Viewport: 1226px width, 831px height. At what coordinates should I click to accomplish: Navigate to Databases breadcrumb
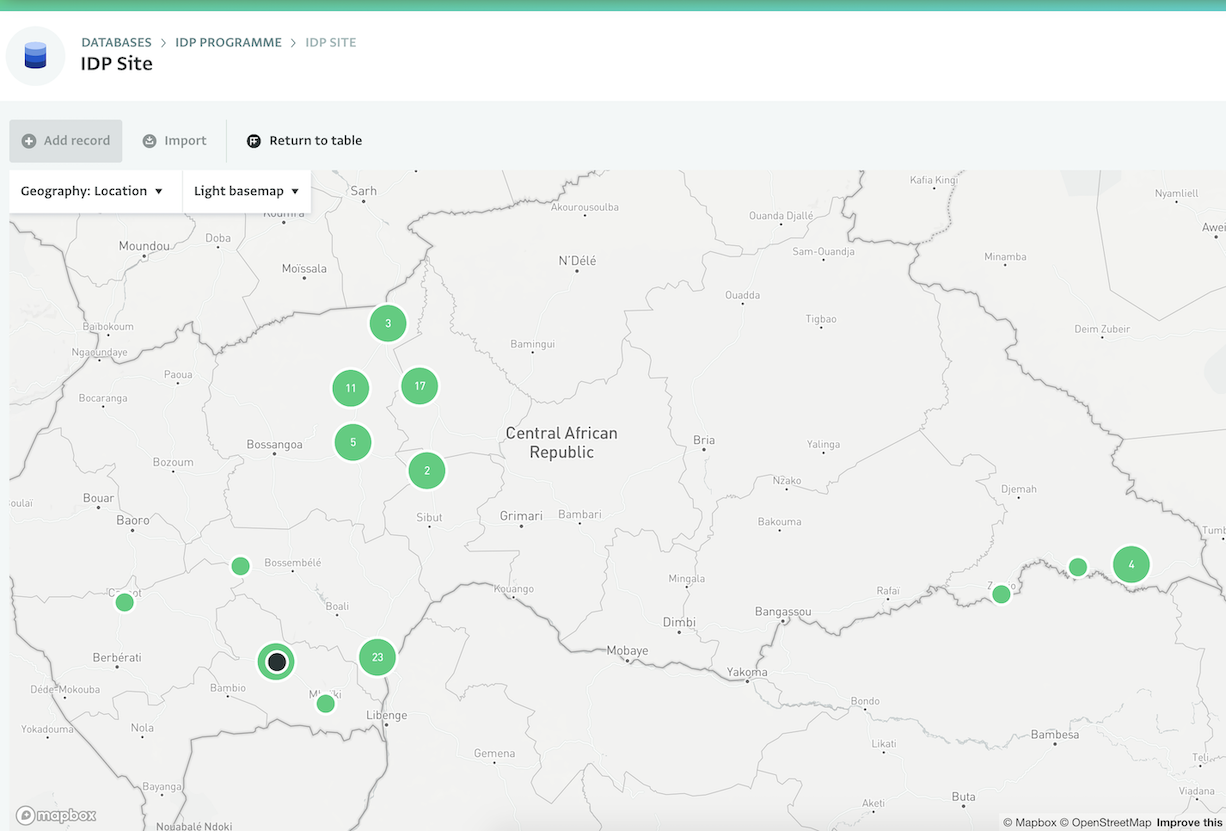click(x=116, y=42)
